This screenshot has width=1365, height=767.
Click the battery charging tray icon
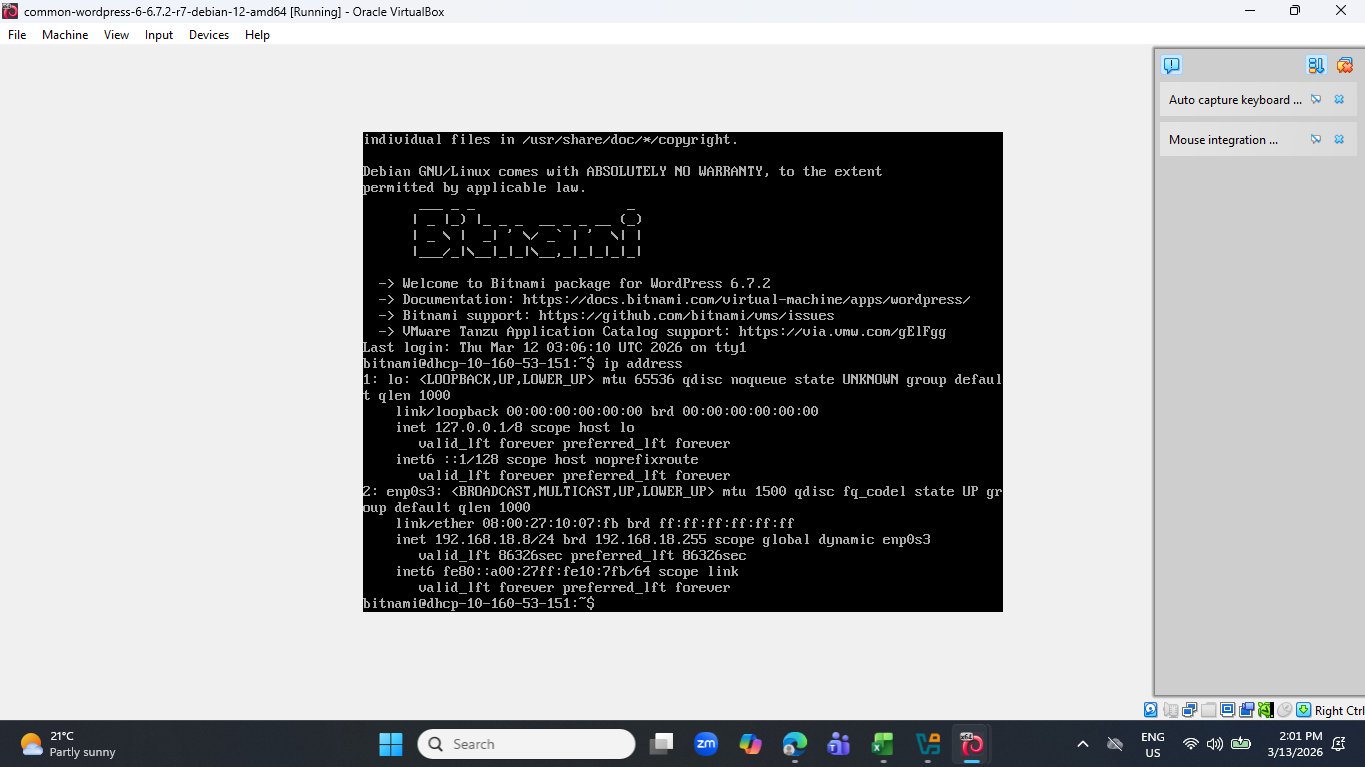point(1241,744)
